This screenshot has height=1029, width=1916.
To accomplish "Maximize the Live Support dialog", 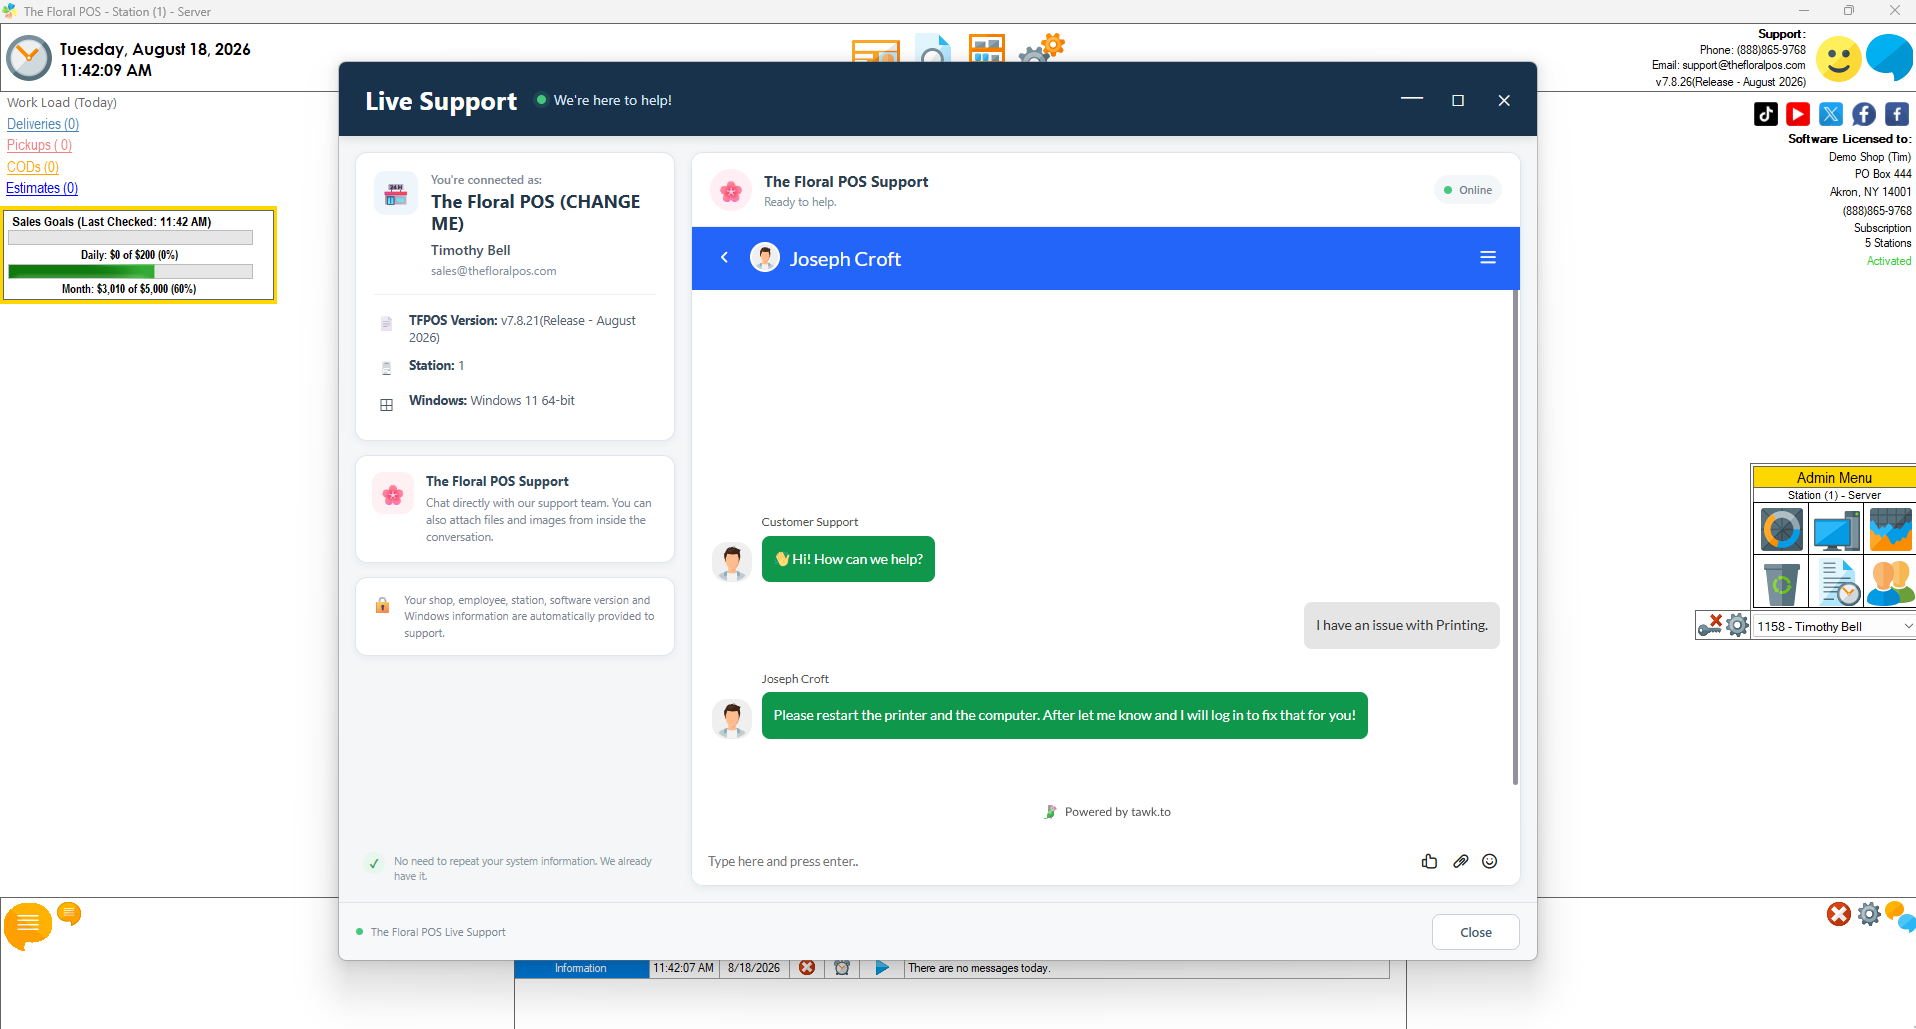I will coord(1458,100).
